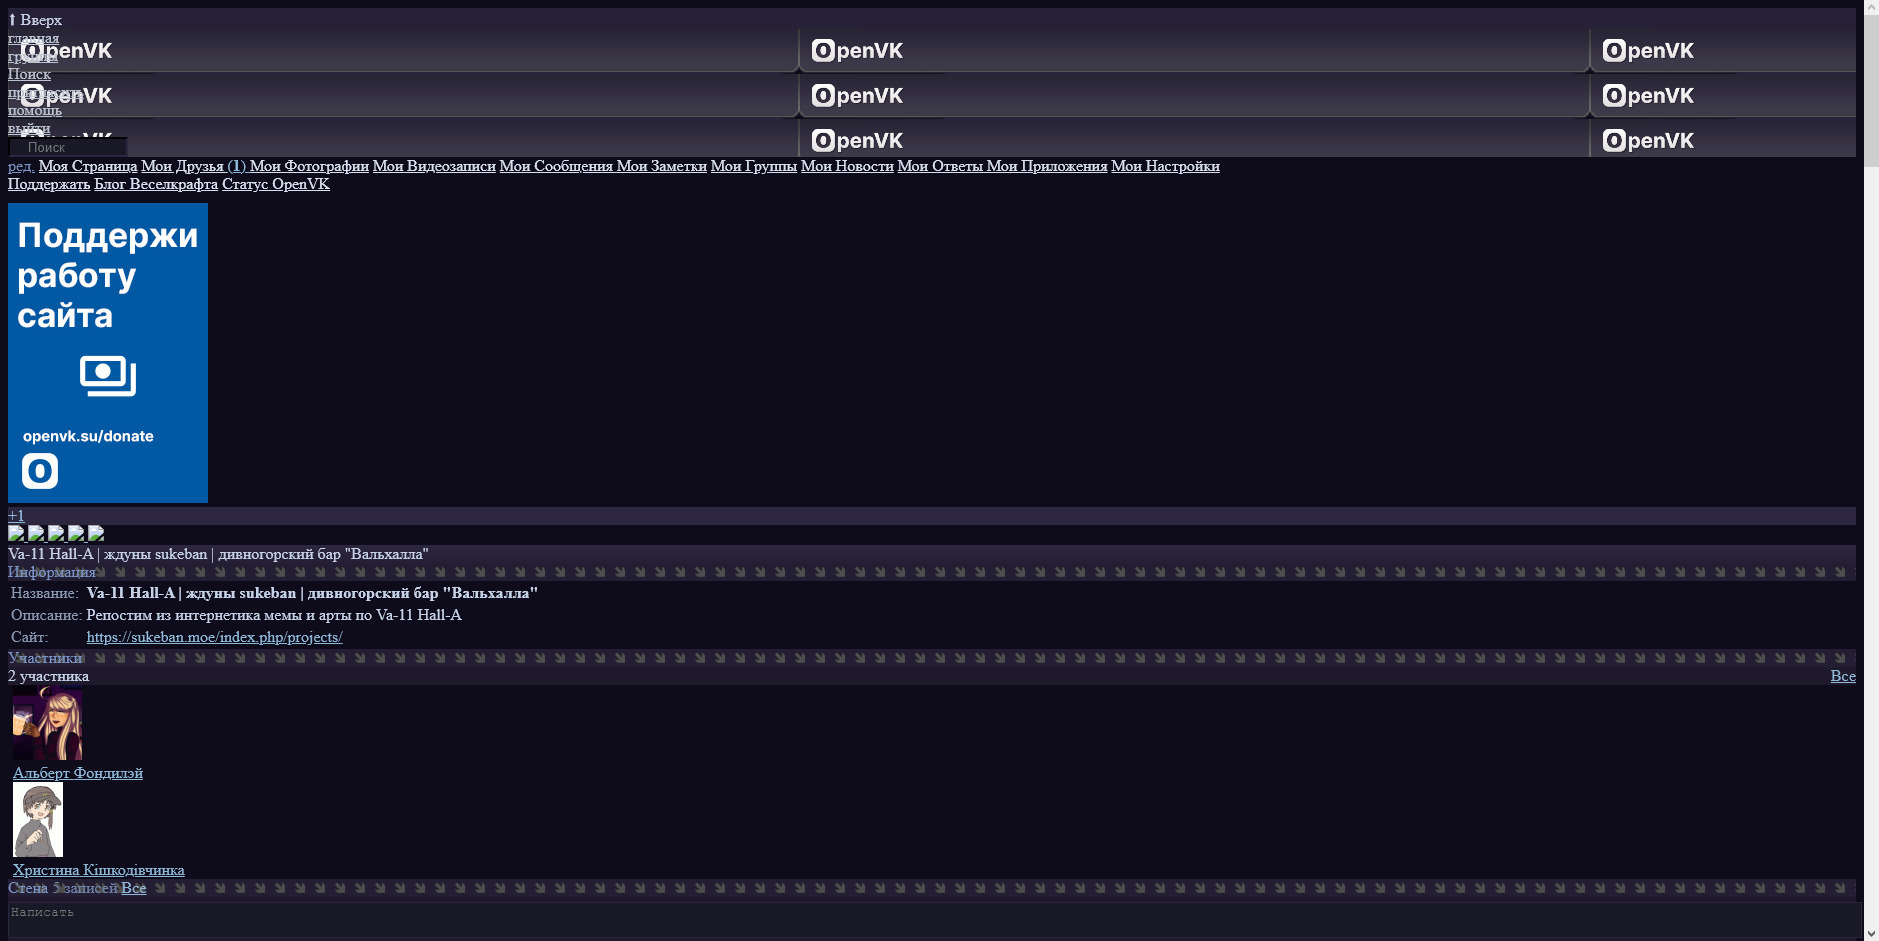Show all wall posts via Все
This screenshot has height=941, width=1879.
click(134, 888)
